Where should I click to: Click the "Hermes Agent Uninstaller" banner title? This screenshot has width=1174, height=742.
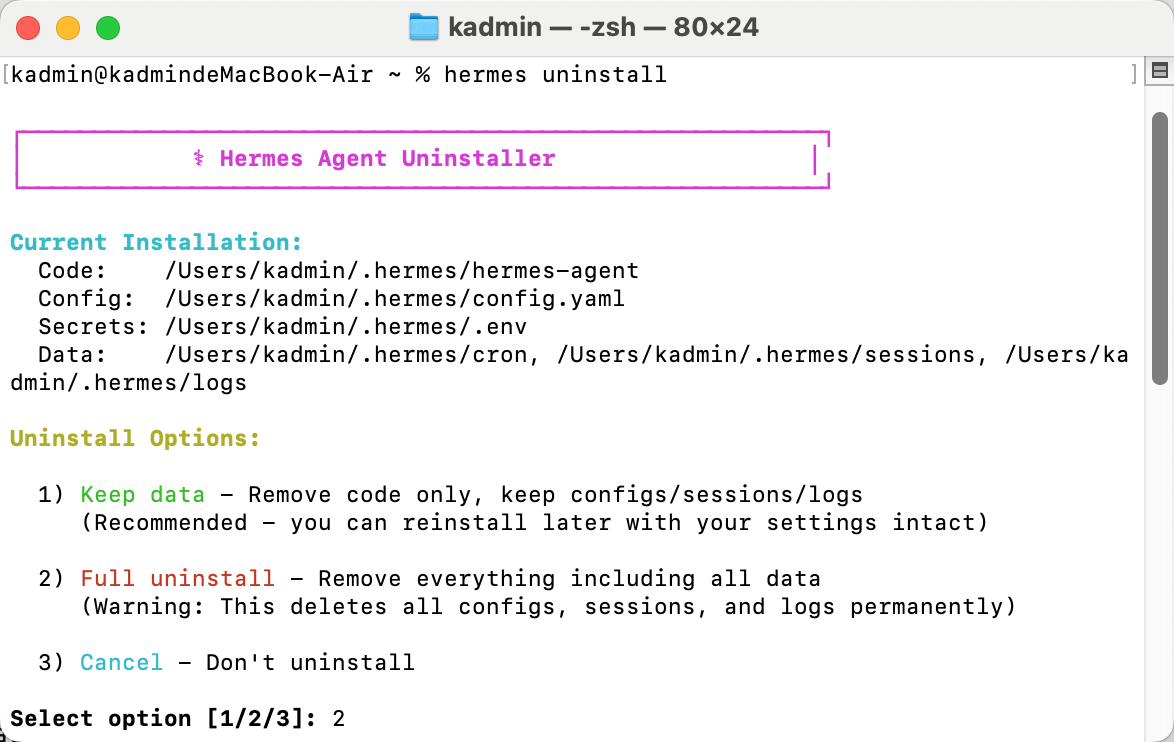pyautogui.click(x=387, y=158)
